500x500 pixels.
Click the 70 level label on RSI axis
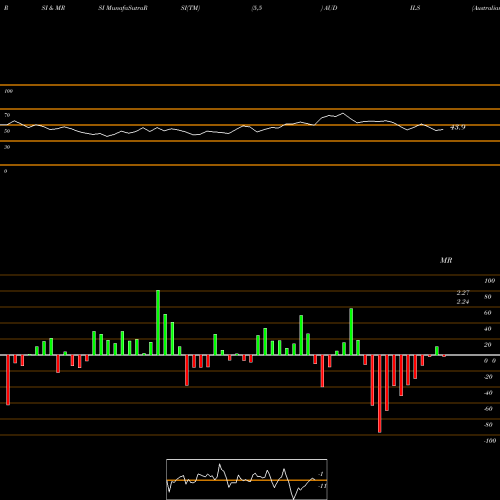[x=7, y=115]
